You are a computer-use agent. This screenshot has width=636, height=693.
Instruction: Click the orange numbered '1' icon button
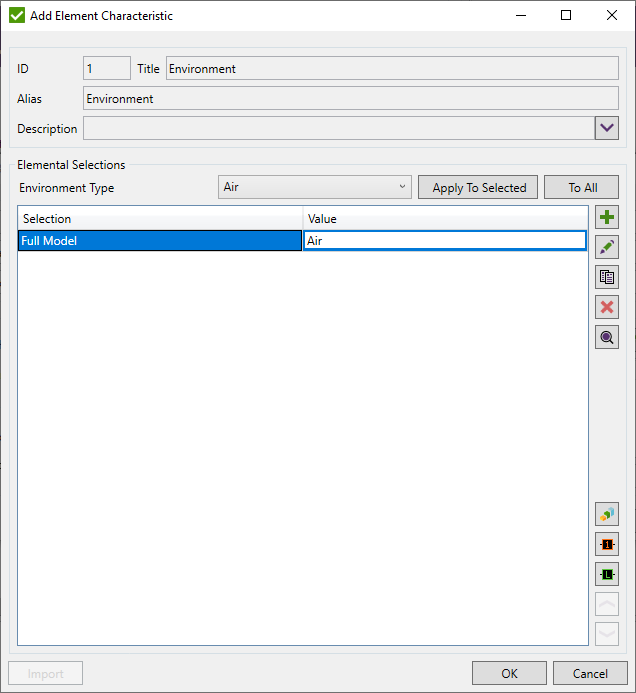click(x=606, y=545)
